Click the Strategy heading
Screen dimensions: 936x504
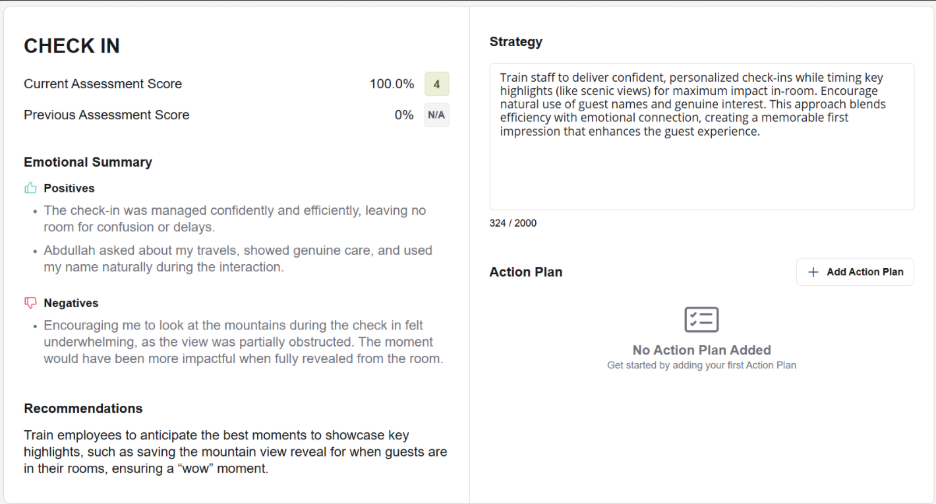pyautogui.click(x=516, y=42)
